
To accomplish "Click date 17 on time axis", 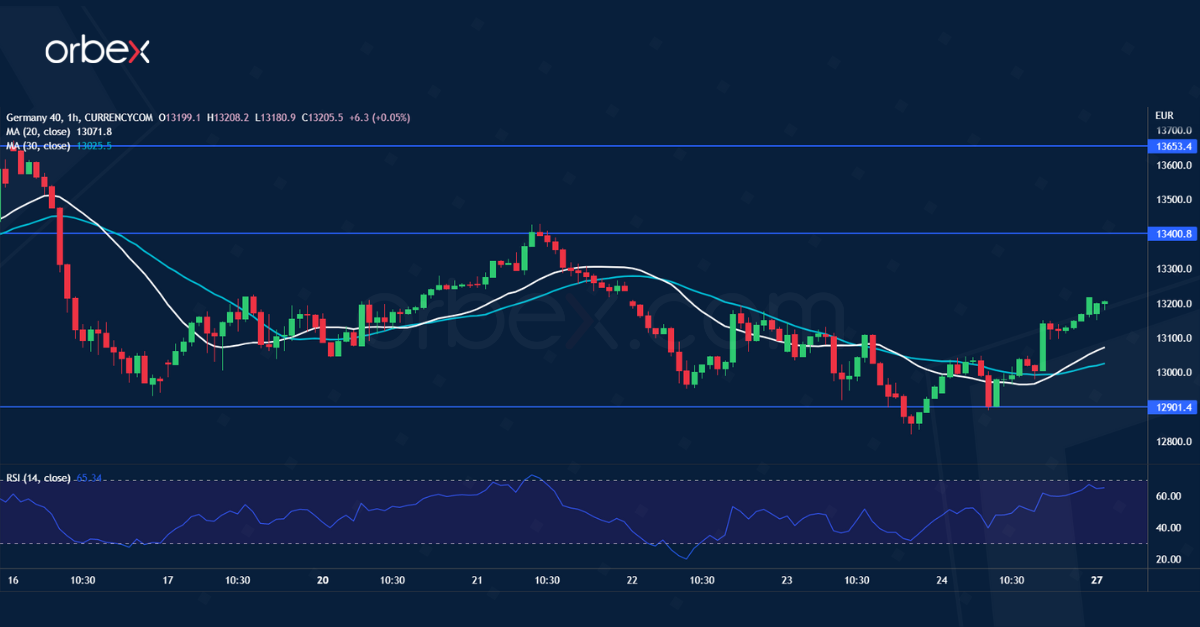I will 167,580.
